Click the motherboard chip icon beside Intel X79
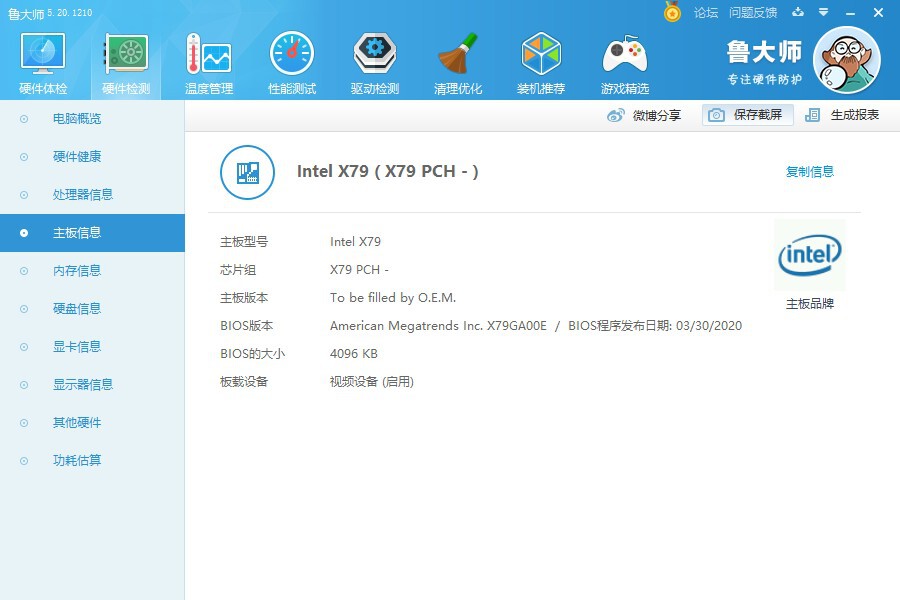The image size is (900, 600). tap(247, 172)
